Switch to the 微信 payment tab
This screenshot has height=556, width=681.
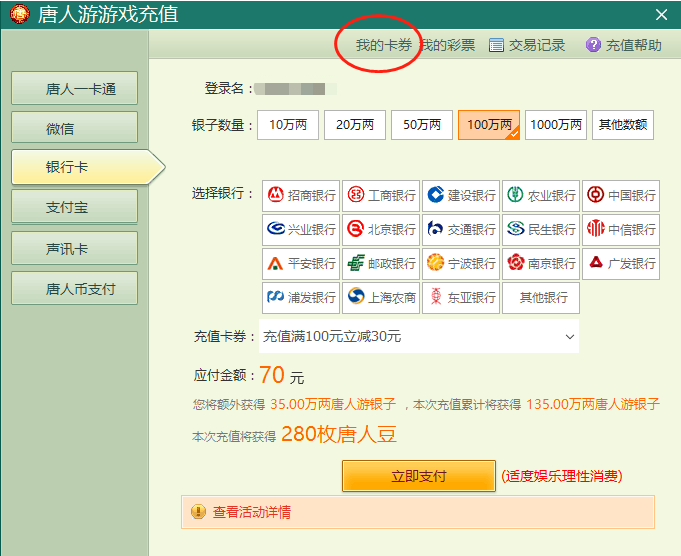point(75,128)
